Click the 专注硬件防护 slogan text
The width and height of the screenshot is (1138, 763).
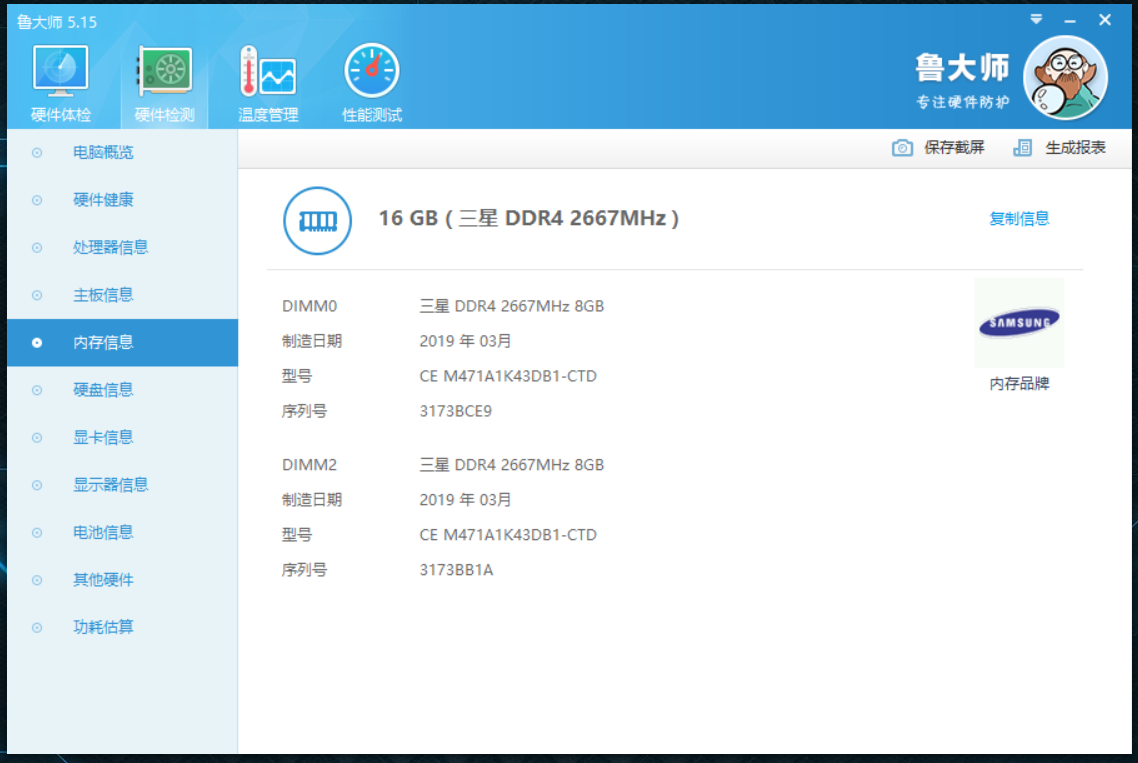click(962, 102)
